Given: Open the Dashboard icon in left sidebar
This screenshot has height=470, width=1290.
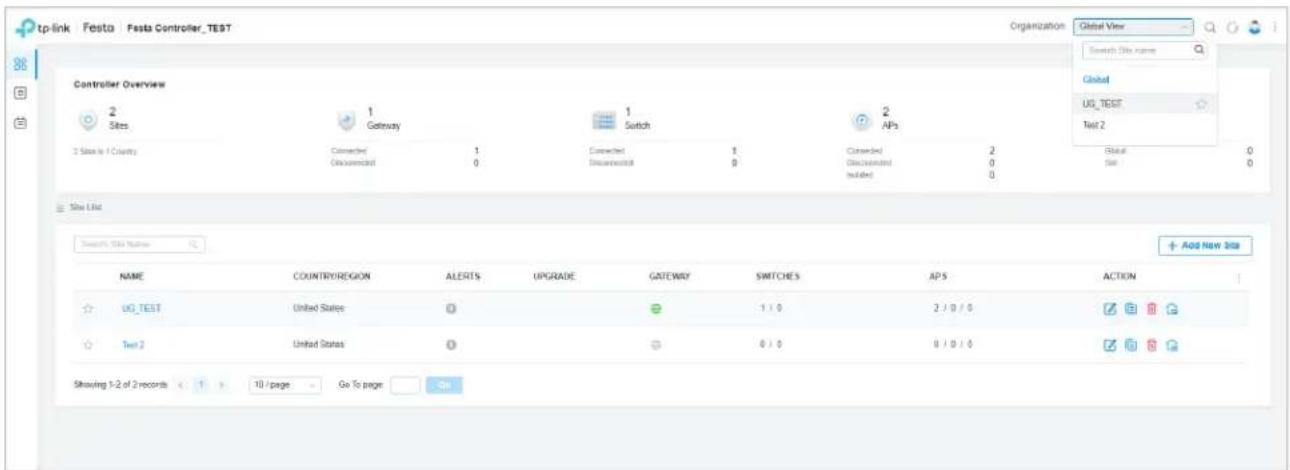Looking at the screenshot, I should (19, 63).
